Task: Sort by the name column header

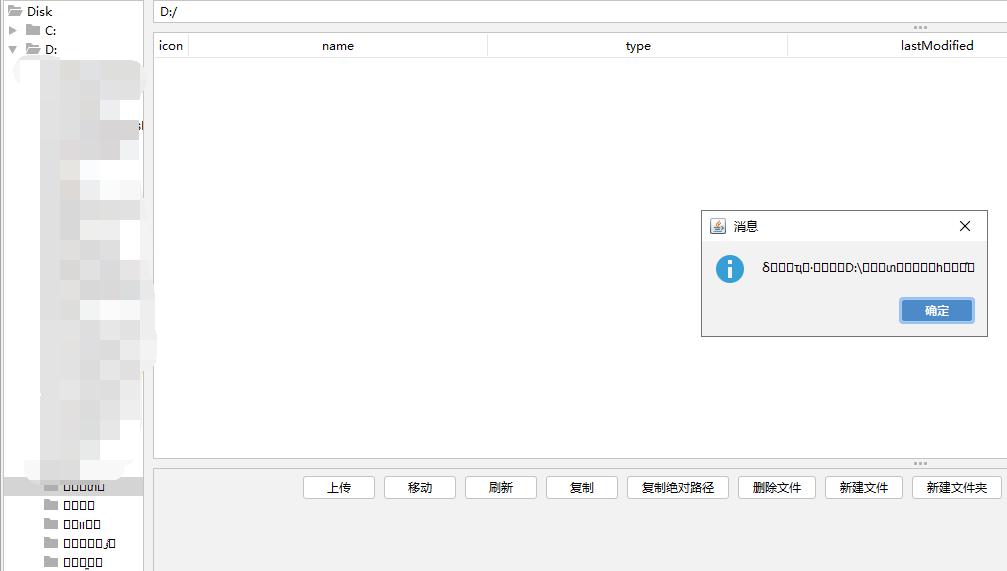Action: click(338, 46)
